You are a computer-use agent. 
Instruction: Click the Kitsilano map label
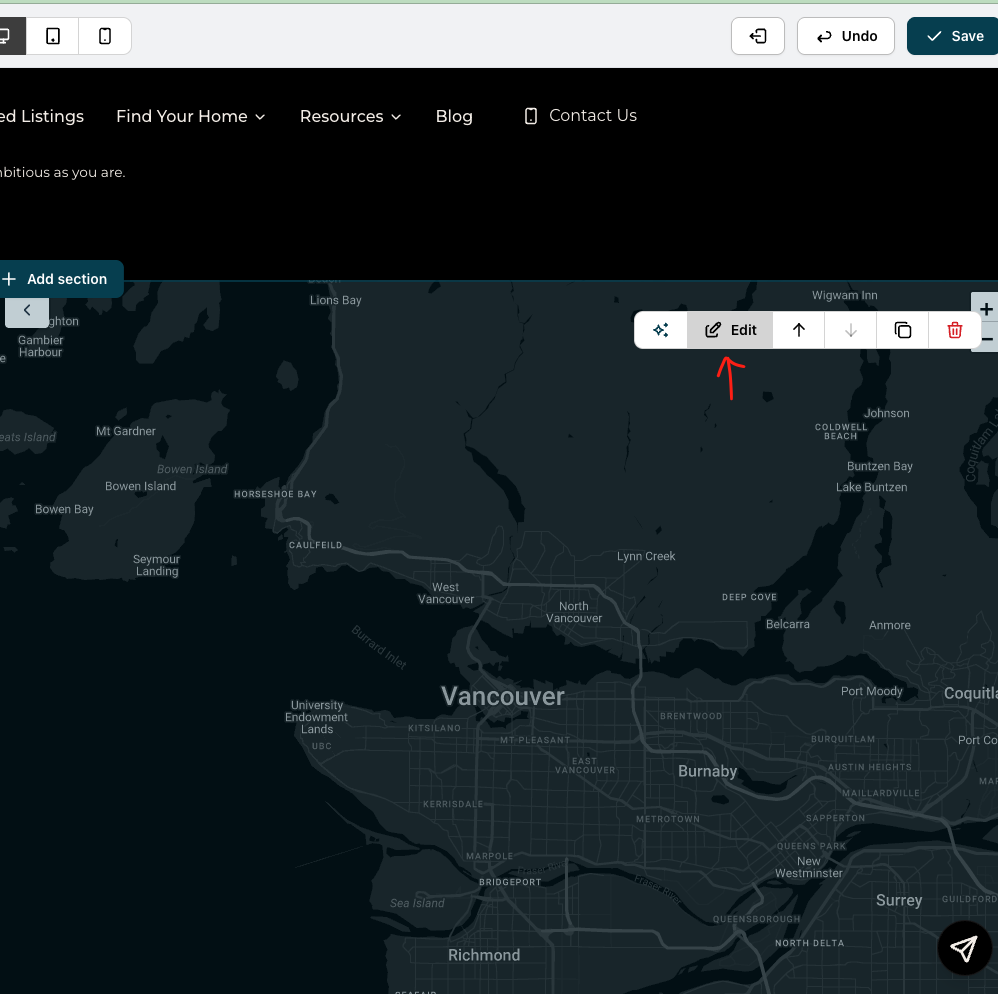[x=434, y=728]
